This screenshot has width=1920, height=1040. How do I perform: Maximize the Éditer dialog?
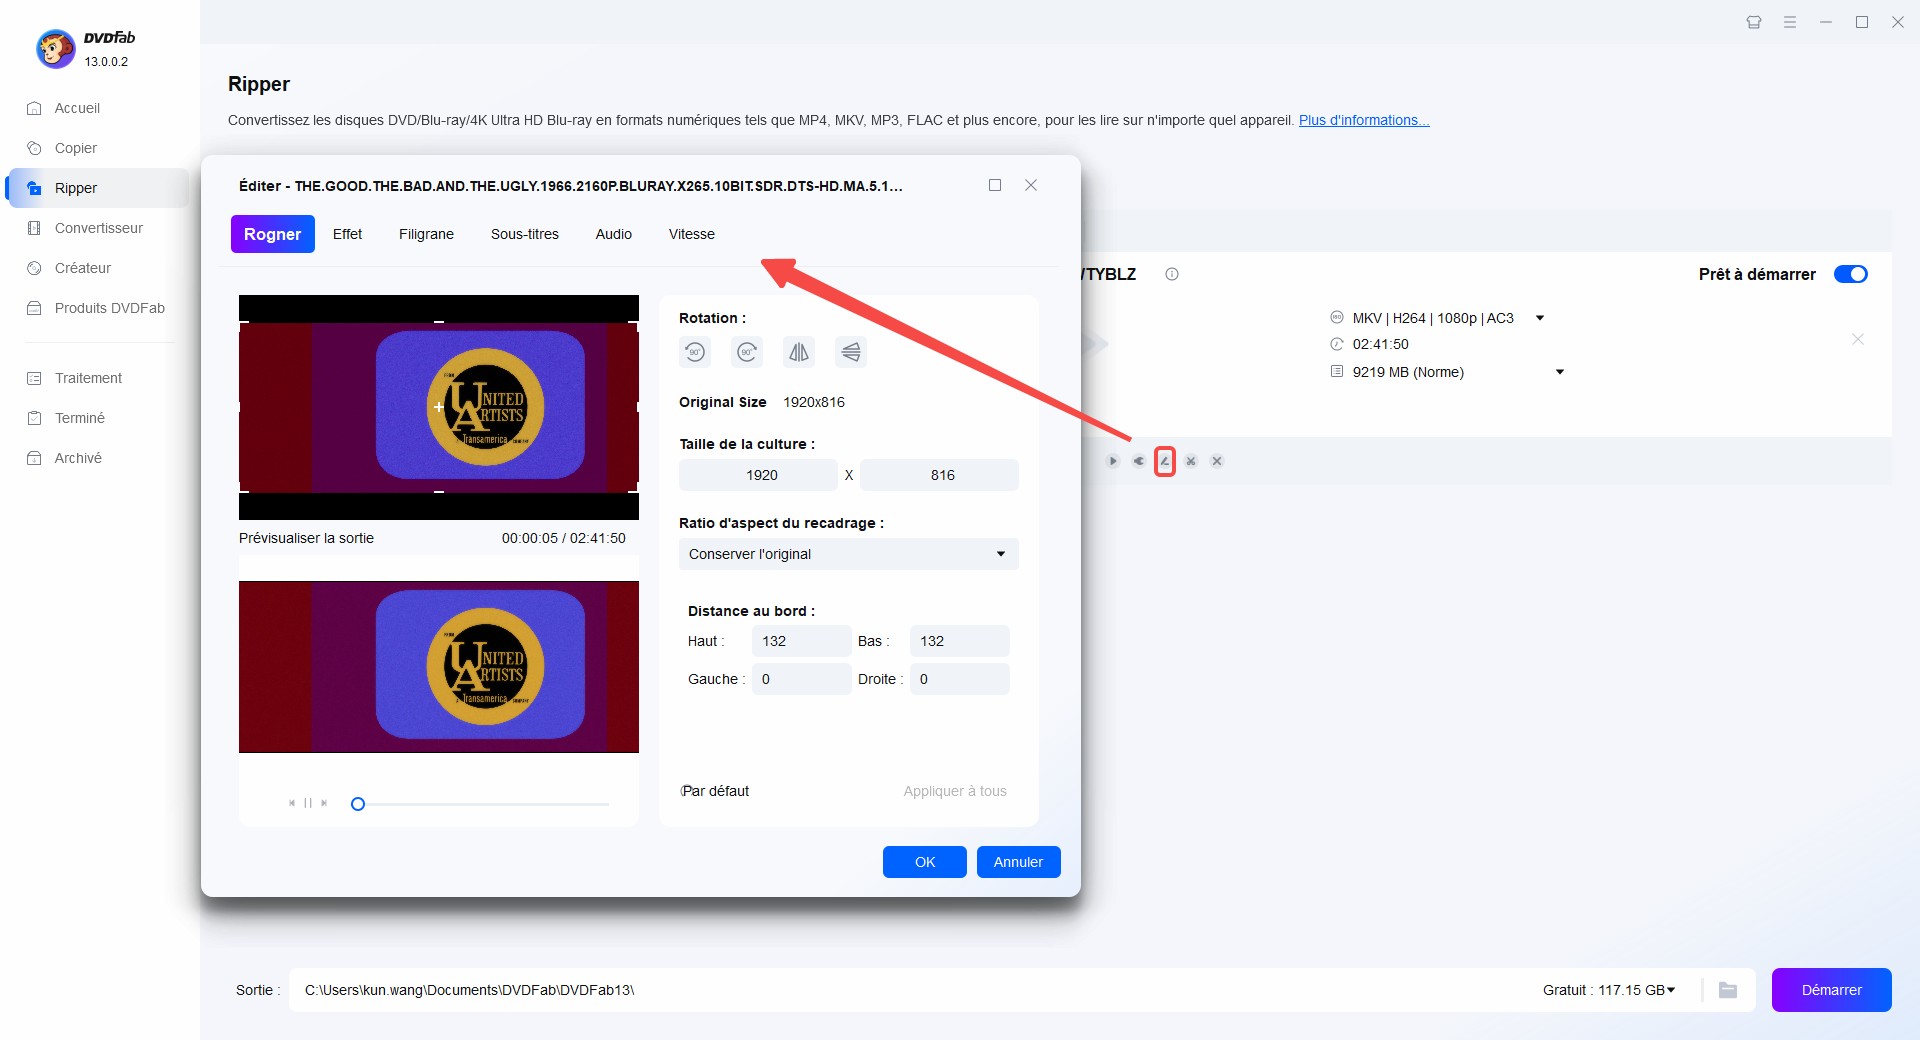pos(995,185)
